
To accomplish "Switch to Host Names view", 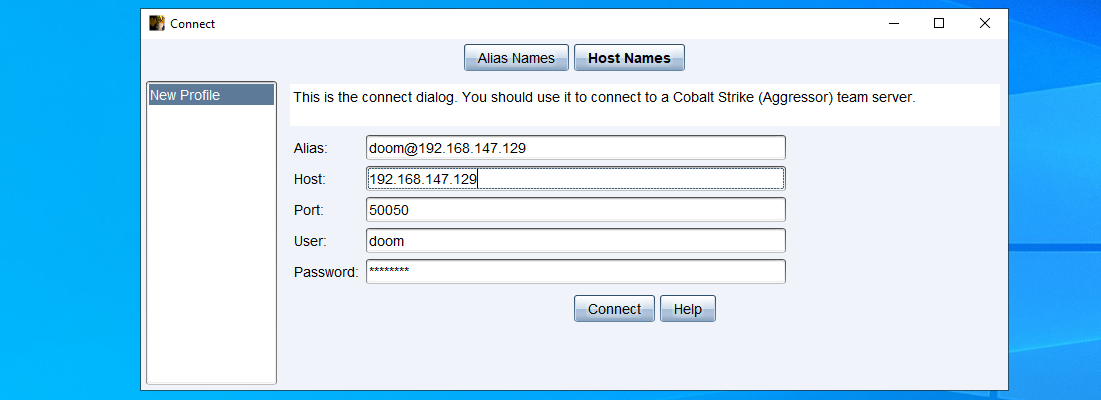I will click(x=629, y=58).
